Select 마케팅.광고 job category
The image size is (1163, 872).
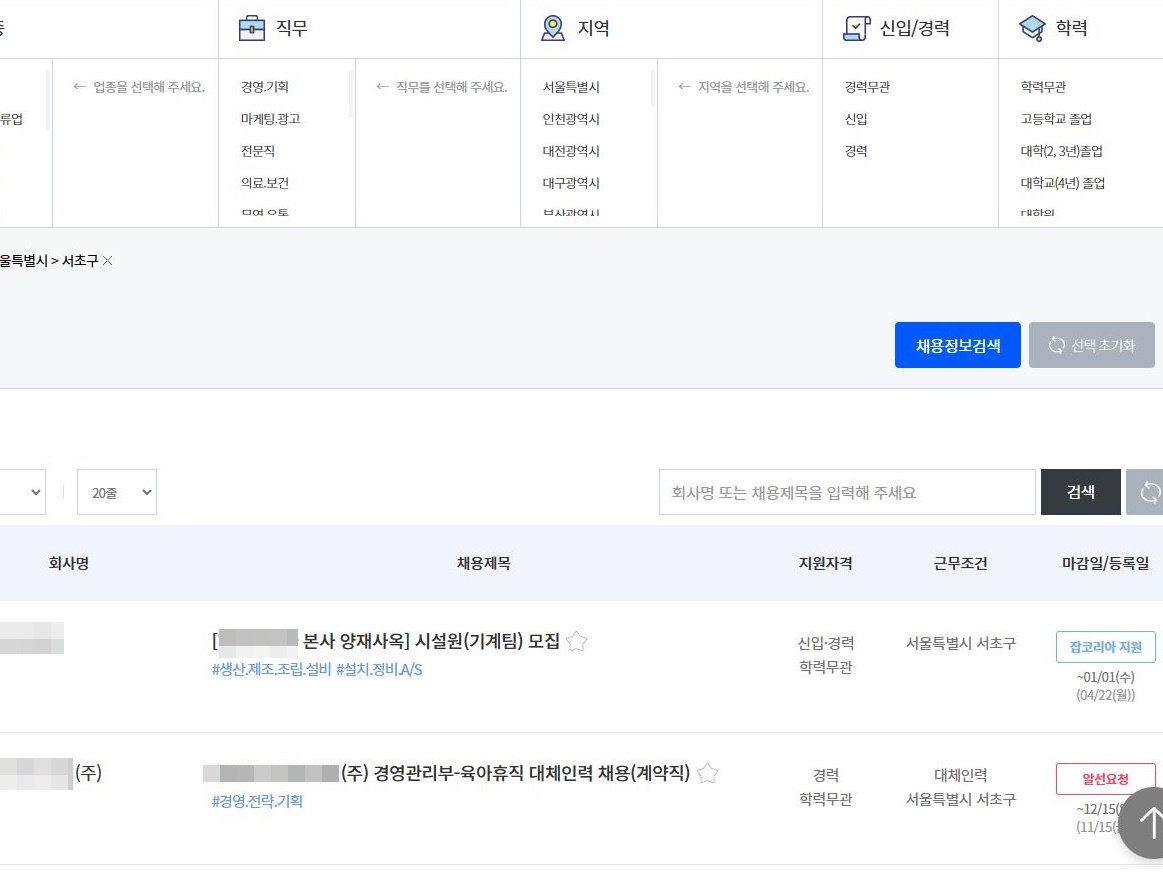271,119
